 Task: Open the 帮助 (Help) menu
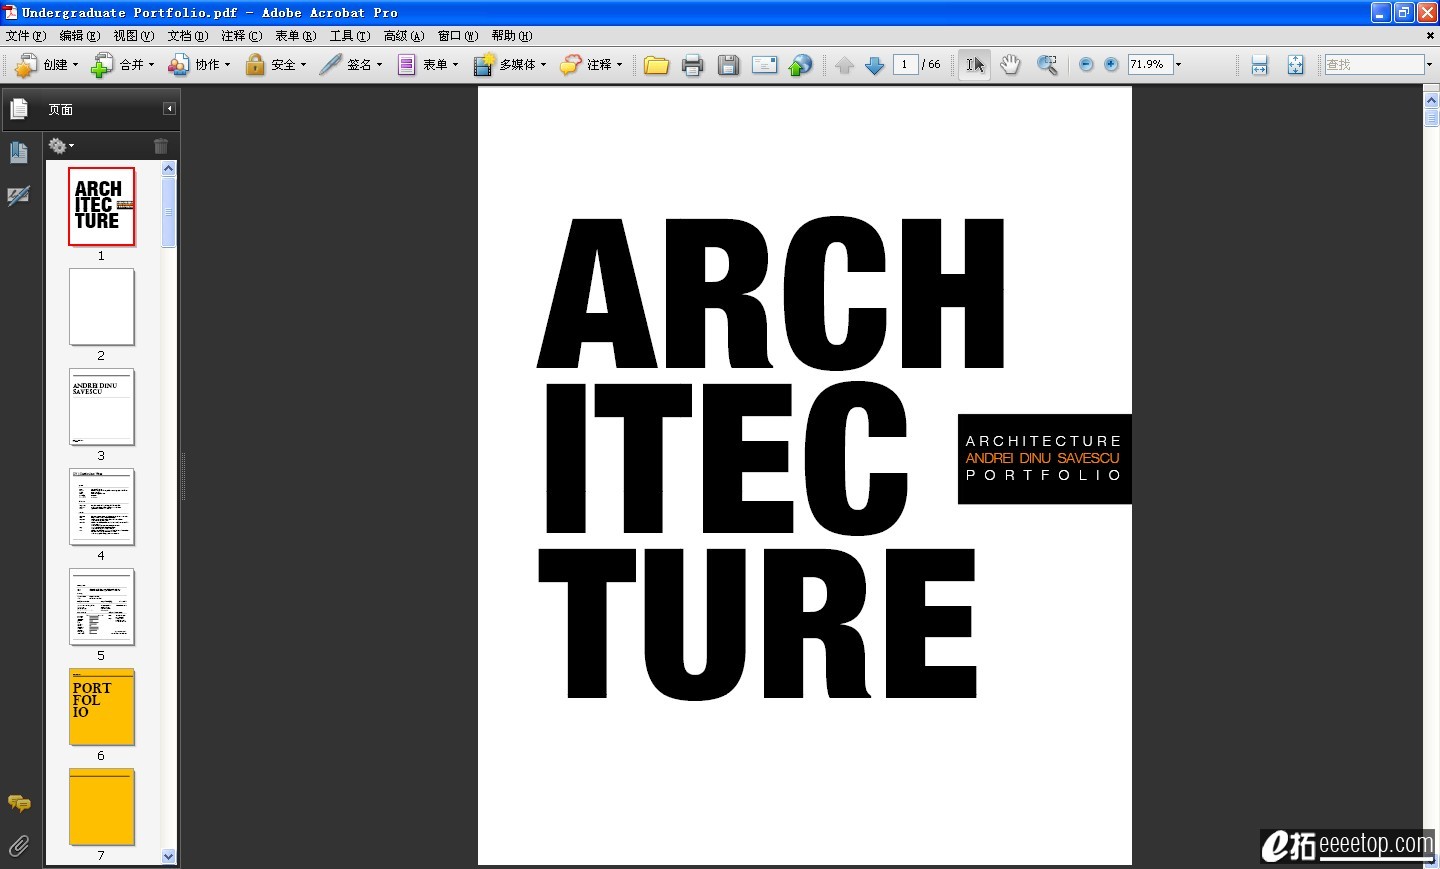[512, 36]
